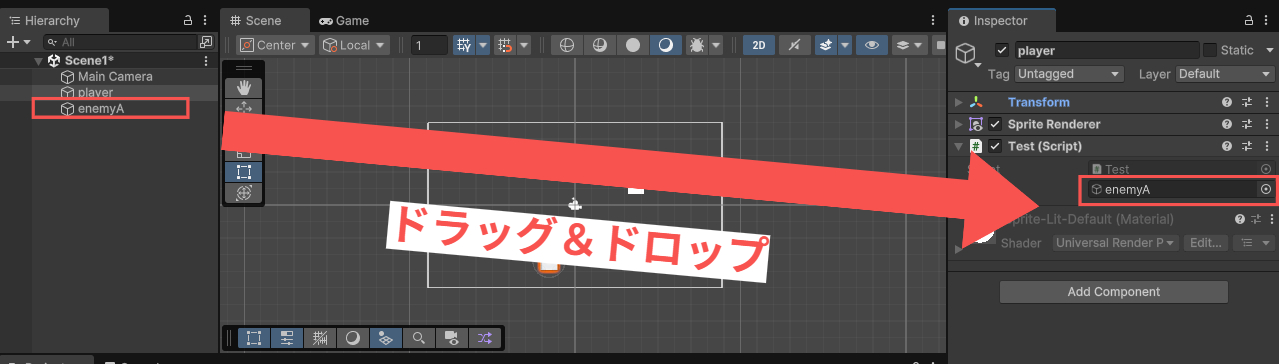Expand the Transform component foldout
This screenshot has height=364, width=1279.
coord(958,102)
